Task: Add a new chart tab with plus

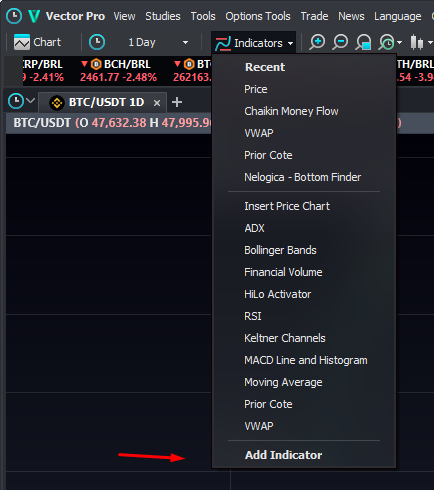Action: (177, 102)
